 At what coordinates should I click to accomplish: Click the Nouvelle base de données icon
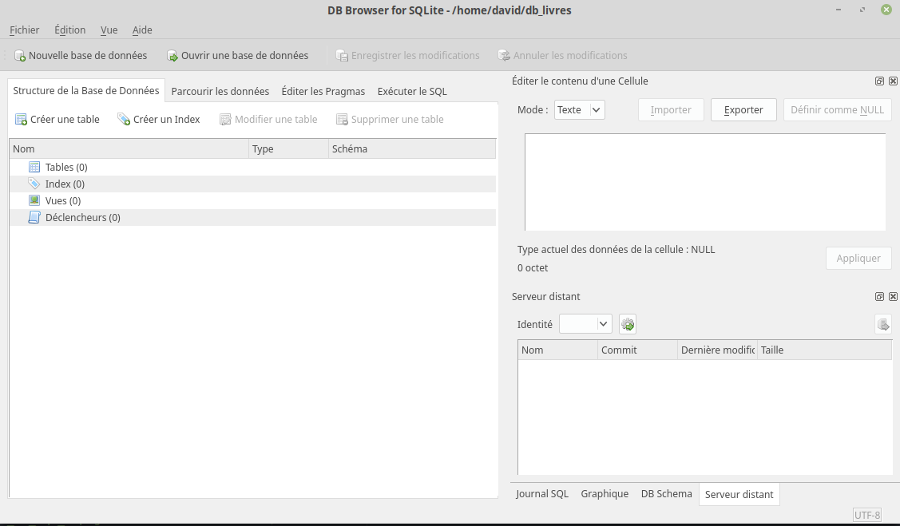pyautogui.click(x=20, y=56)
